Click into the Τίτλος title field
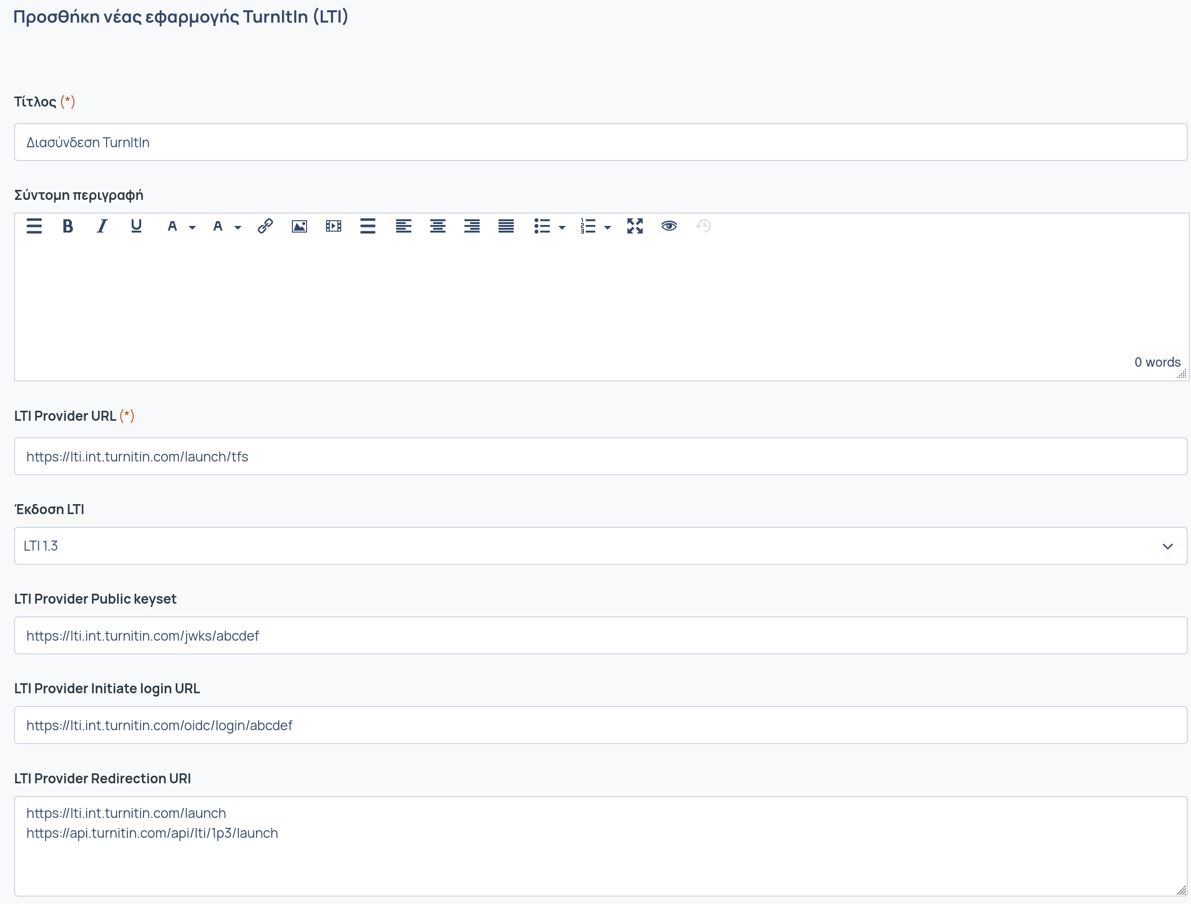This screenshot has height=904, width=1191. click(x=600, y=142)
